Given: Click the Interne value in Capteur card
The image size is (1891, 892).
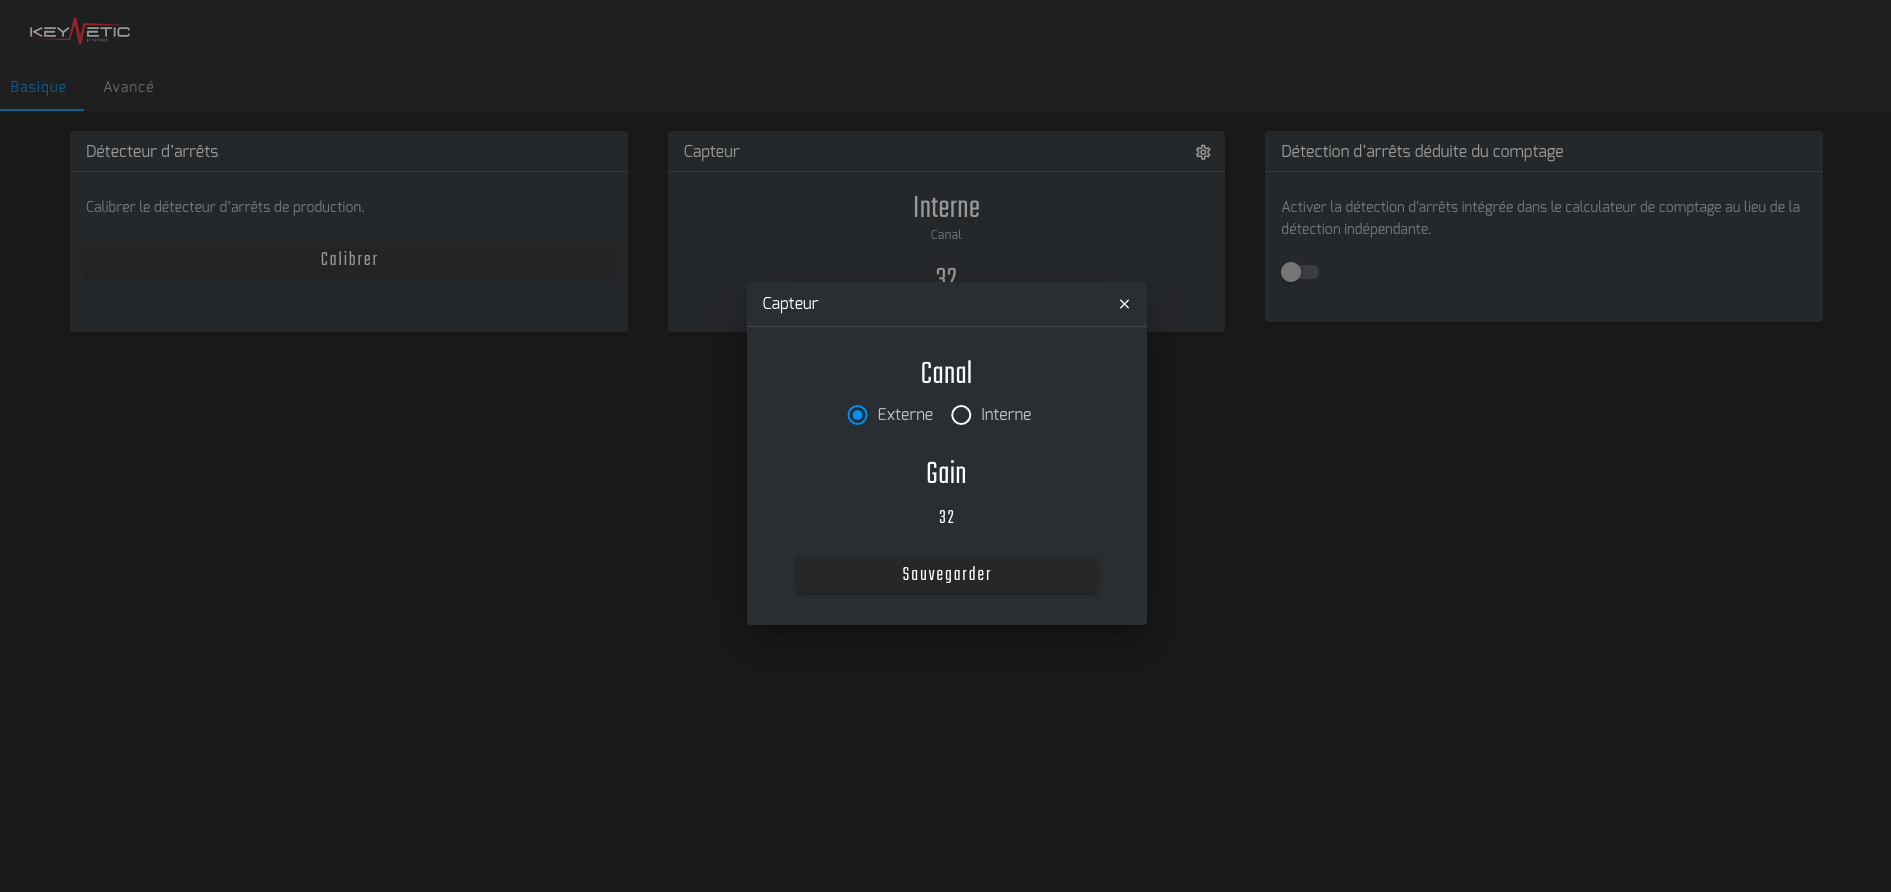Looking at the screenshot, I should pos(946,207).
